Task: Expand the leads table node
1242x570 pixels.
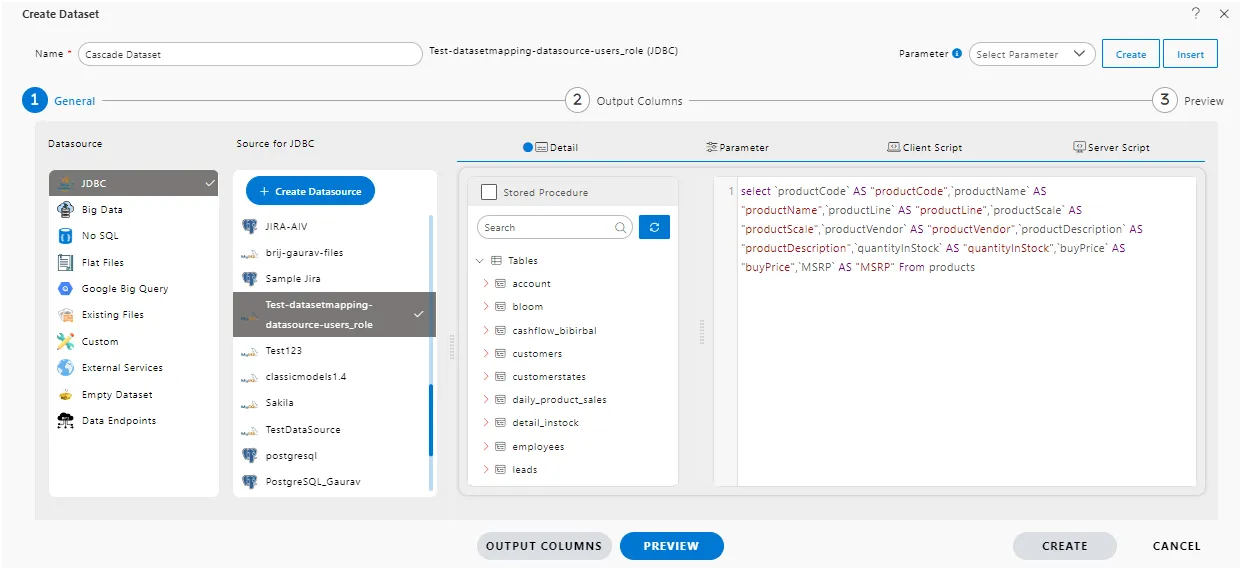Action: coord(487,469)
